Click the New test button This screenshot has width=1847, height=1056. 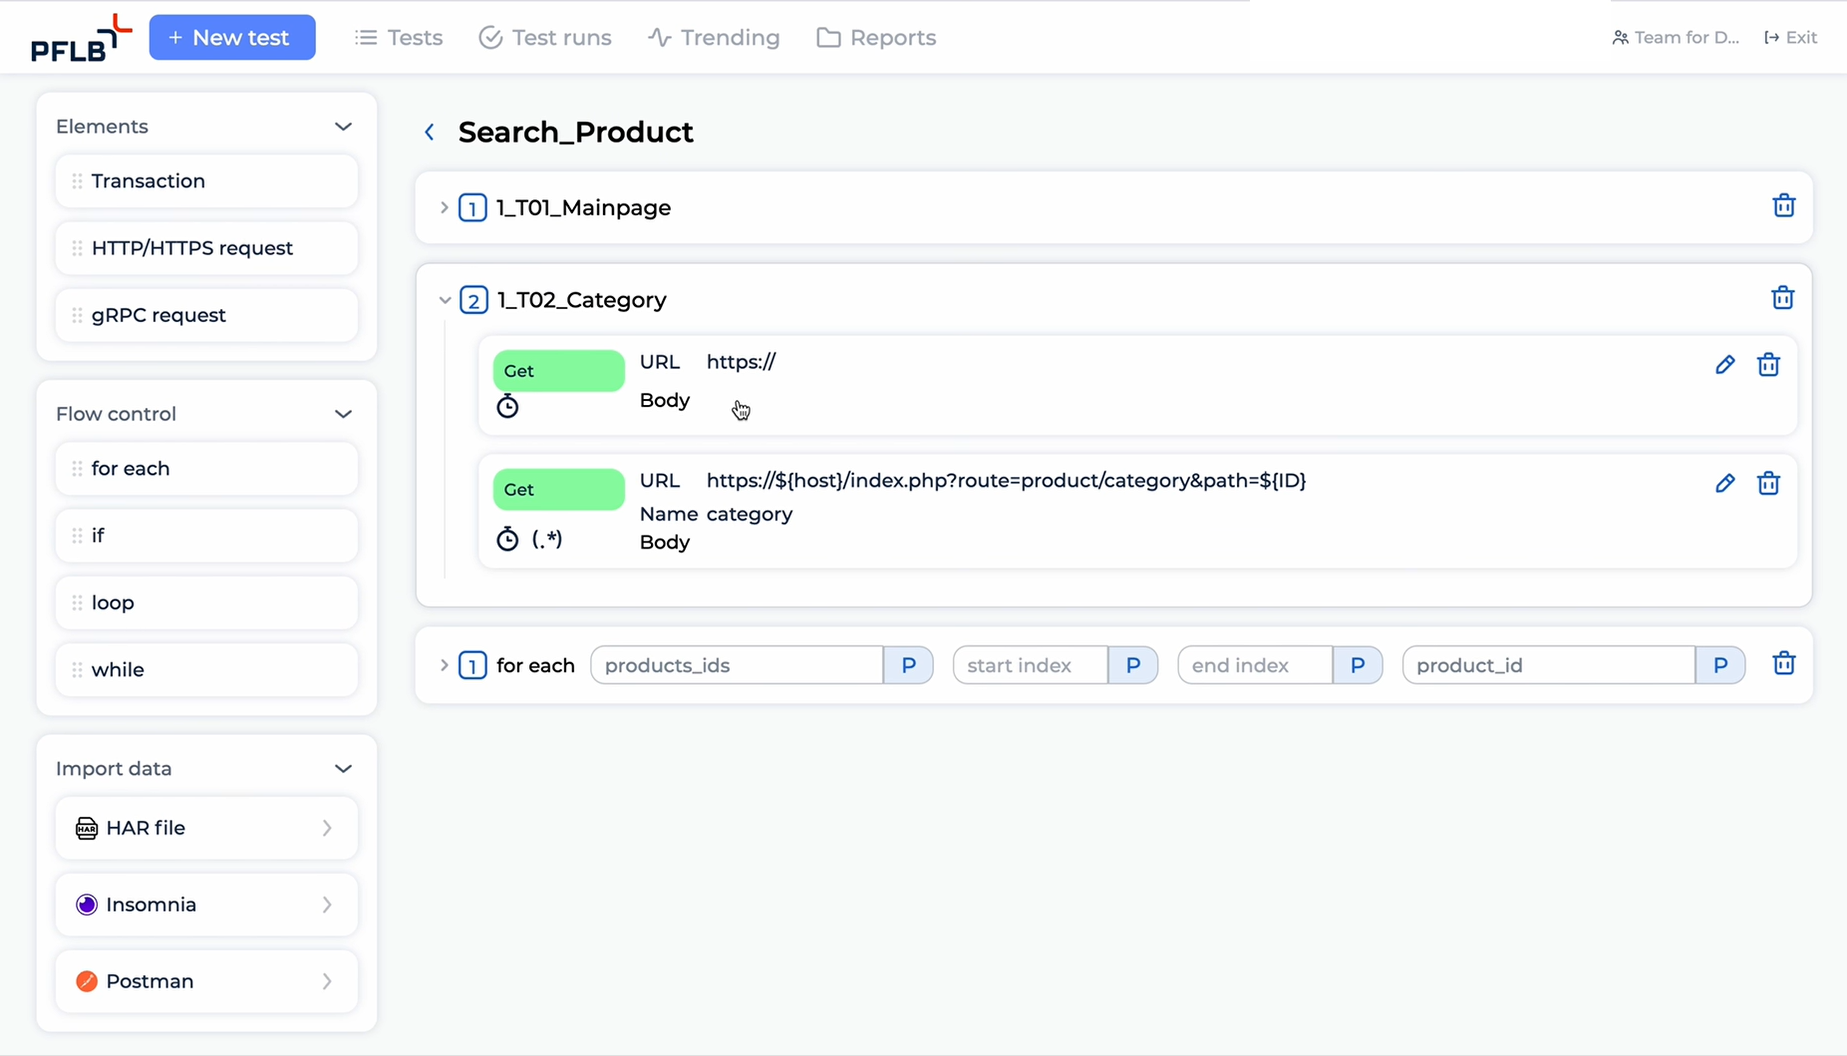point(232,38)
